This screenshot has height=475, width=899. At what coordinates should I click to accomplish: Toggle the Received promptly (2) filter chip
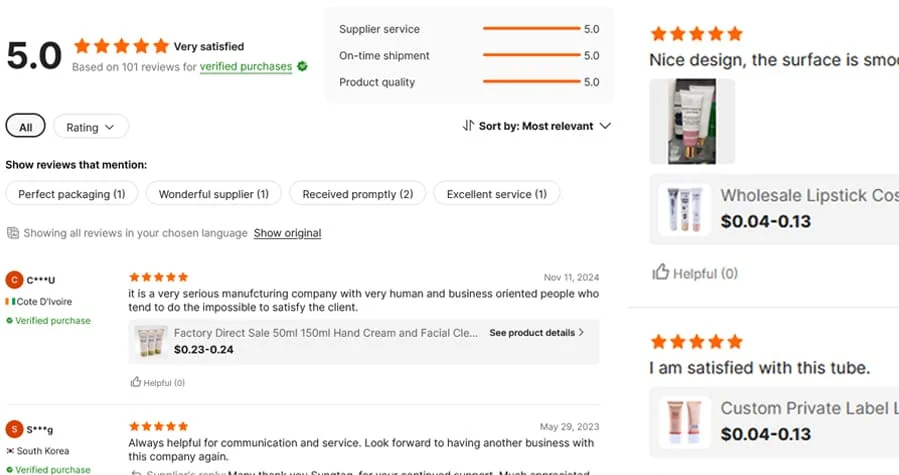(357, 194)
